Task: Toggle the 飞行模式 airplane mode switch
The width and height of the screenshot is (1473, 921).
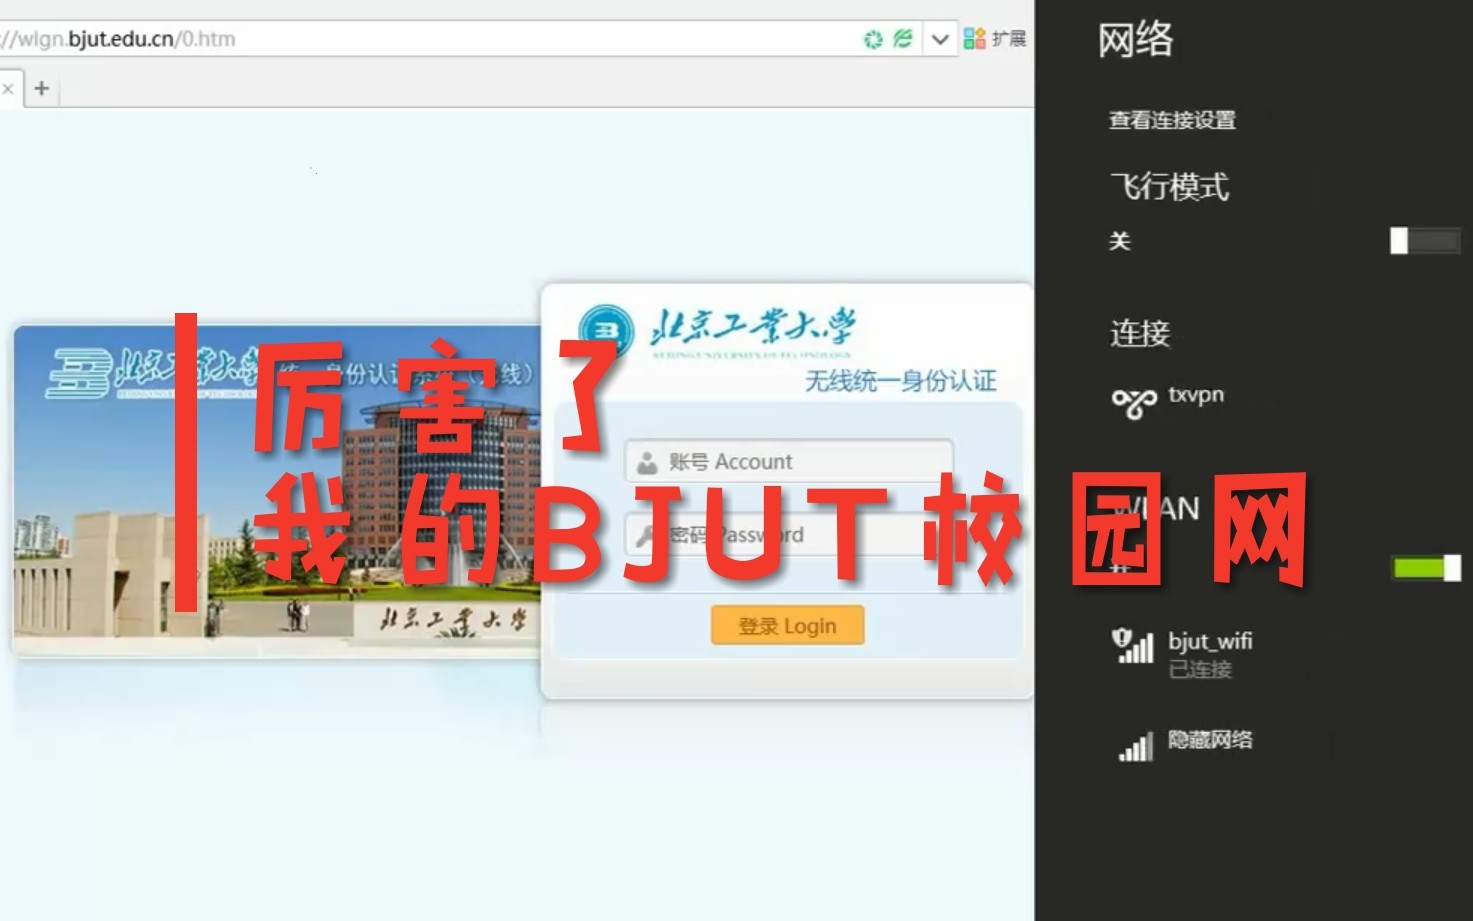Action: [x=1425, y=241]
